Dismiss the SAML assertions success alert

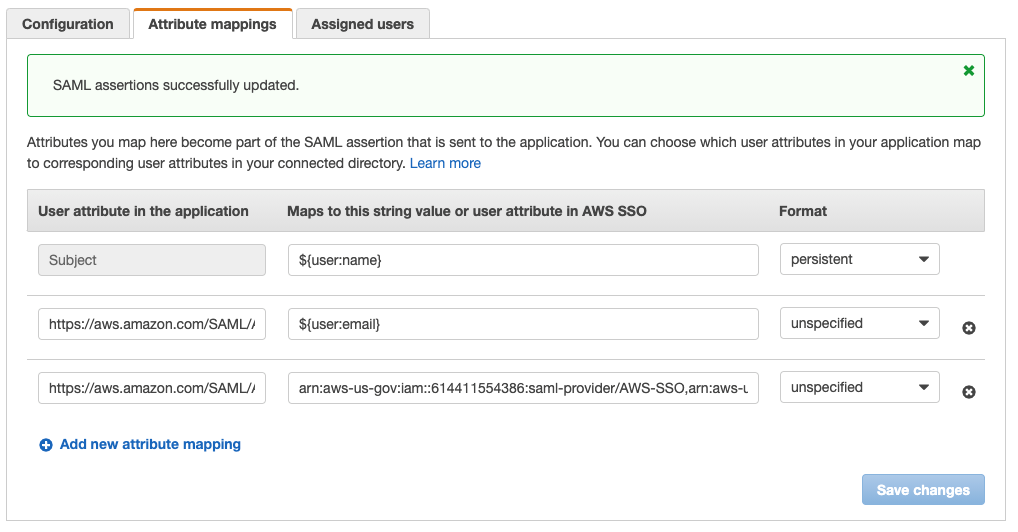[968, 71]
